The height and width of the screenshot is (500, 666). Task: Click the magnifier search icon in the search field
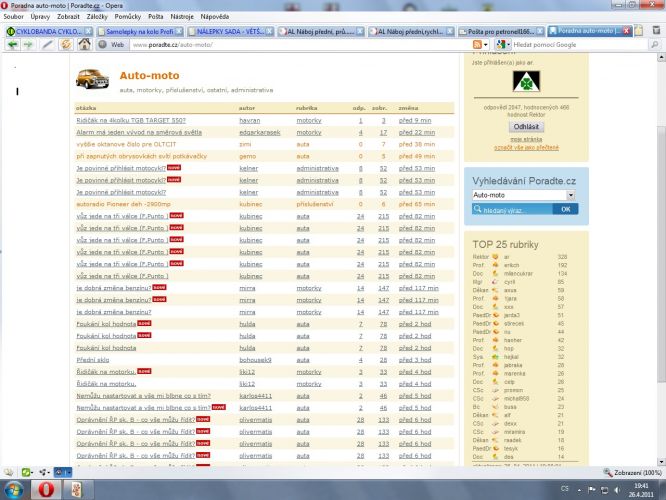coord(655,44)
